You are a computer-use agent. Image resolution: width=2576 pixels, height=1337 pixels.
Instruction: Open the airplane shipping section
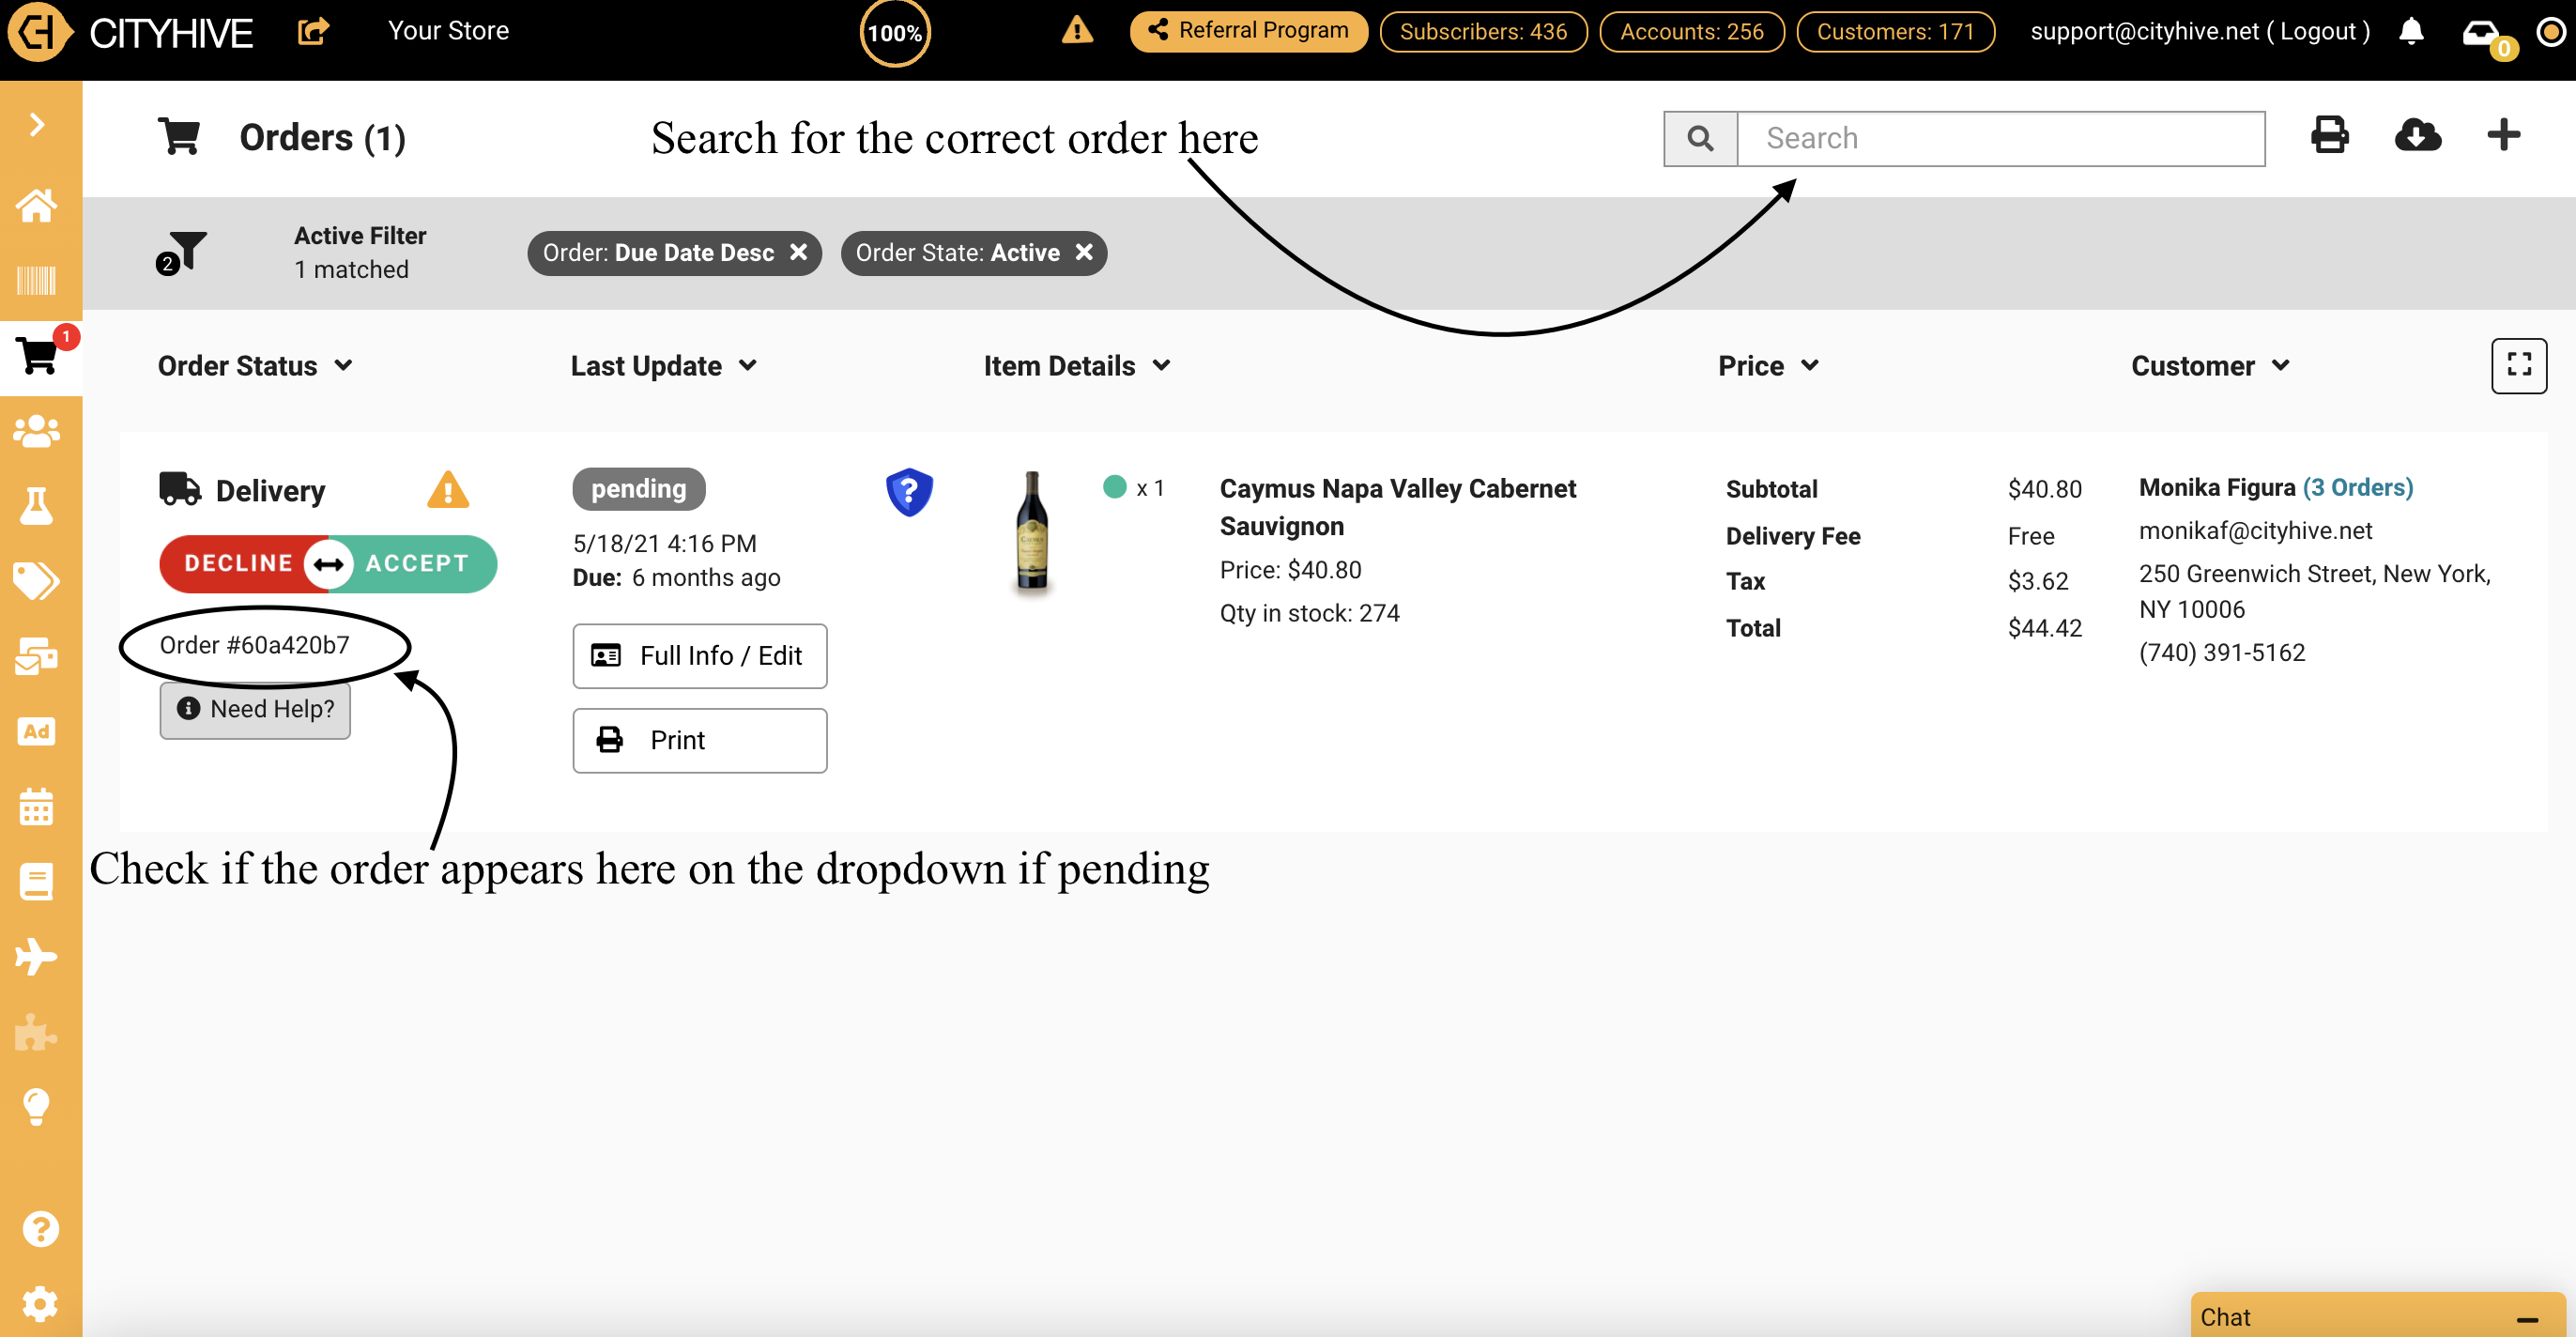coord(37,956)
